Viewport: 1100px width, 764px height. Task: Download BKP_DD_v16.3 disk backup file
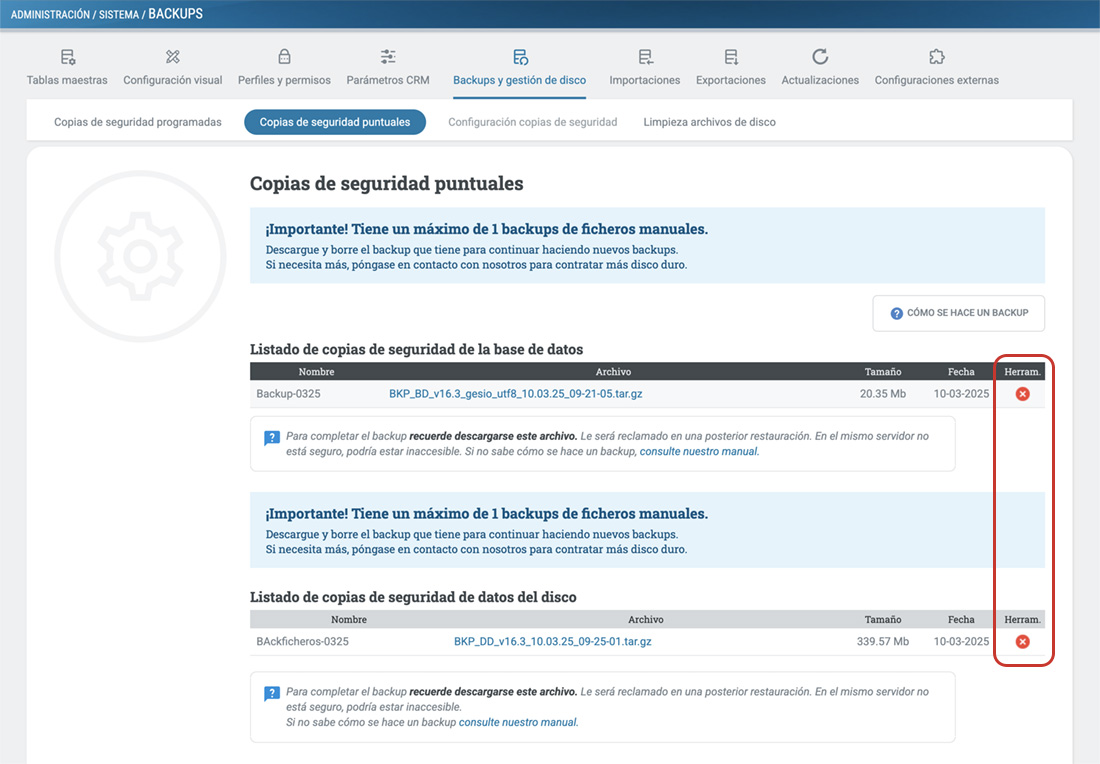click(x=553, y=641)
